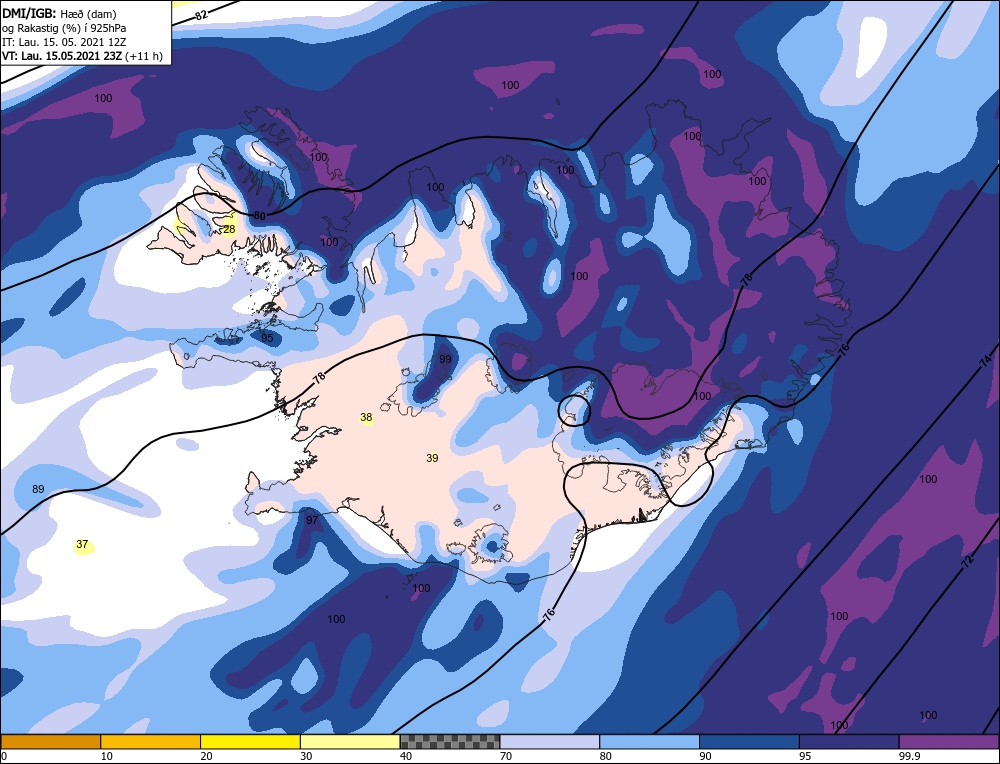Screen dimensions: 1000x764
Task: Click the humidity value 99 on dark blue patch
Action: (x=445, y=359)
